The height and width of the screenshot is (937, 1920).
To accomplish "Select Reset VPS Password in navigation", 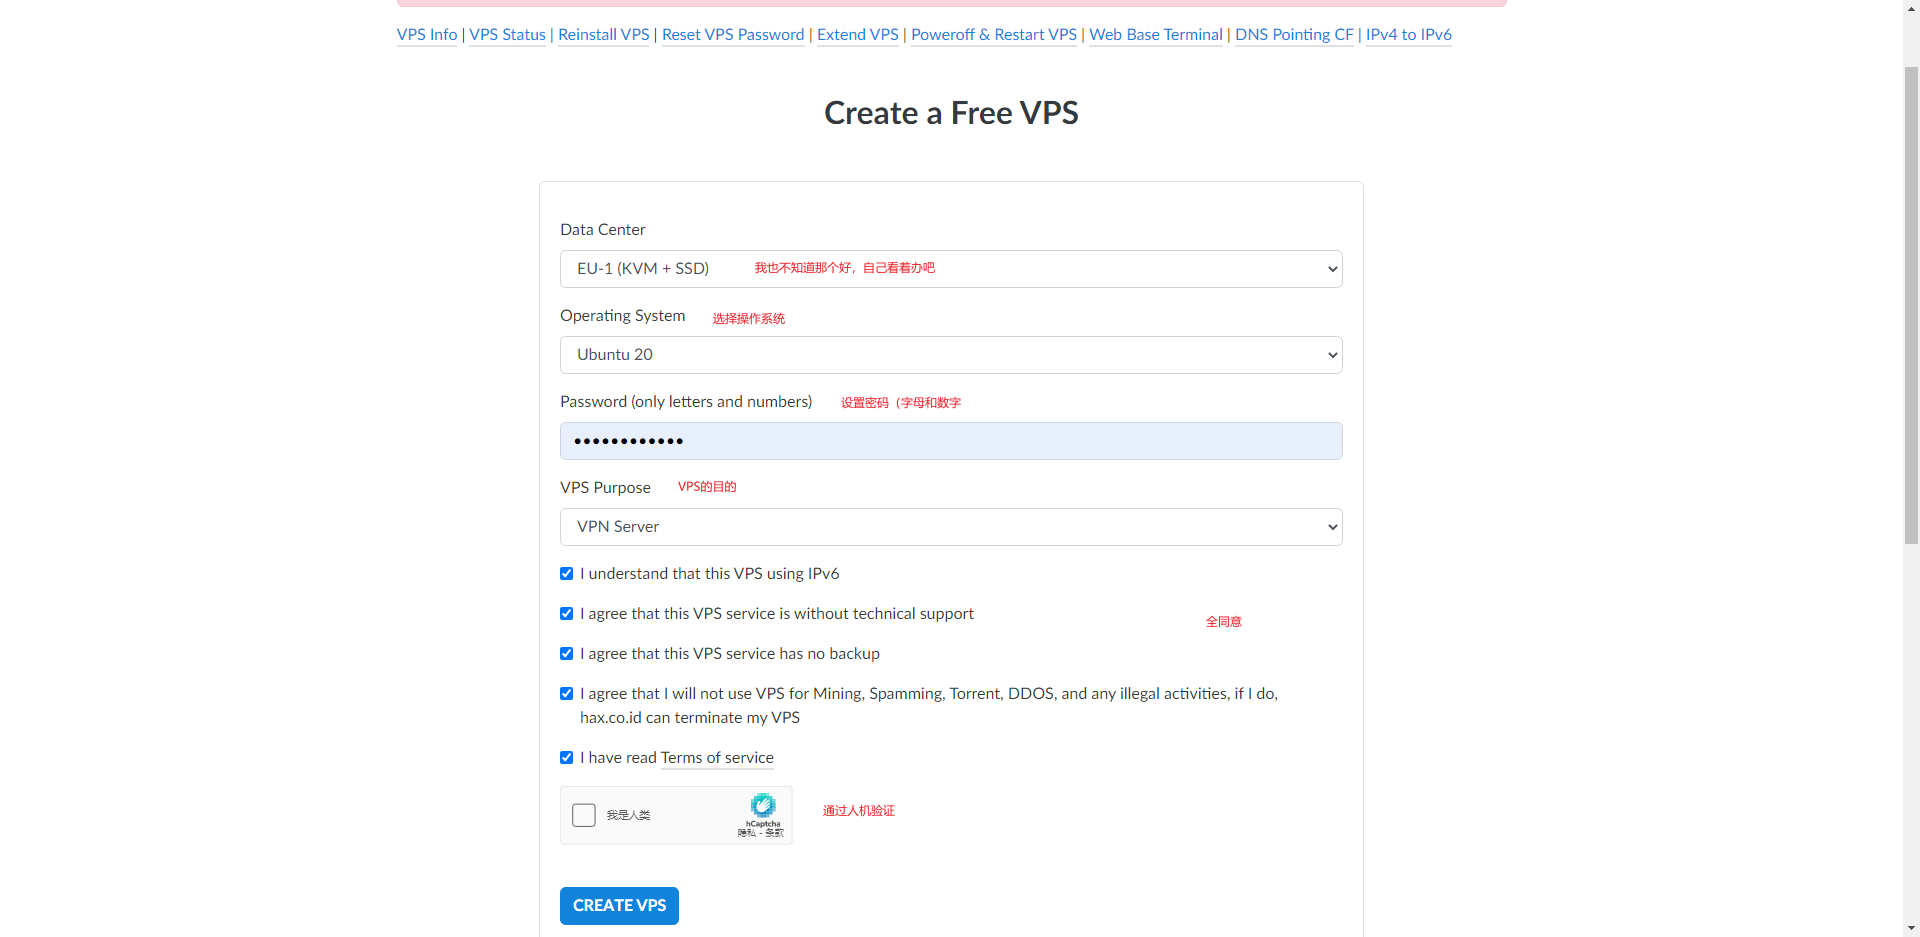I will point(733,34).
